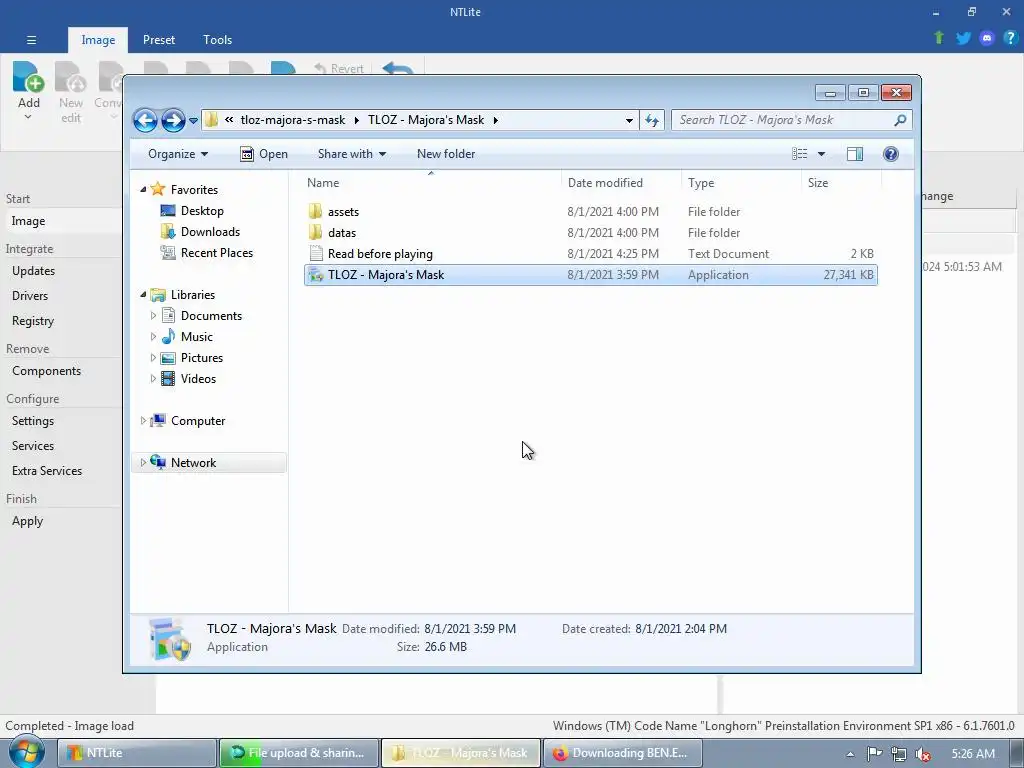The height and width of the screenshot is (768, 1024).
Task: Open Drivers page in NTLite sidebar
Action: pyautogui.click(x=30, y=296)
